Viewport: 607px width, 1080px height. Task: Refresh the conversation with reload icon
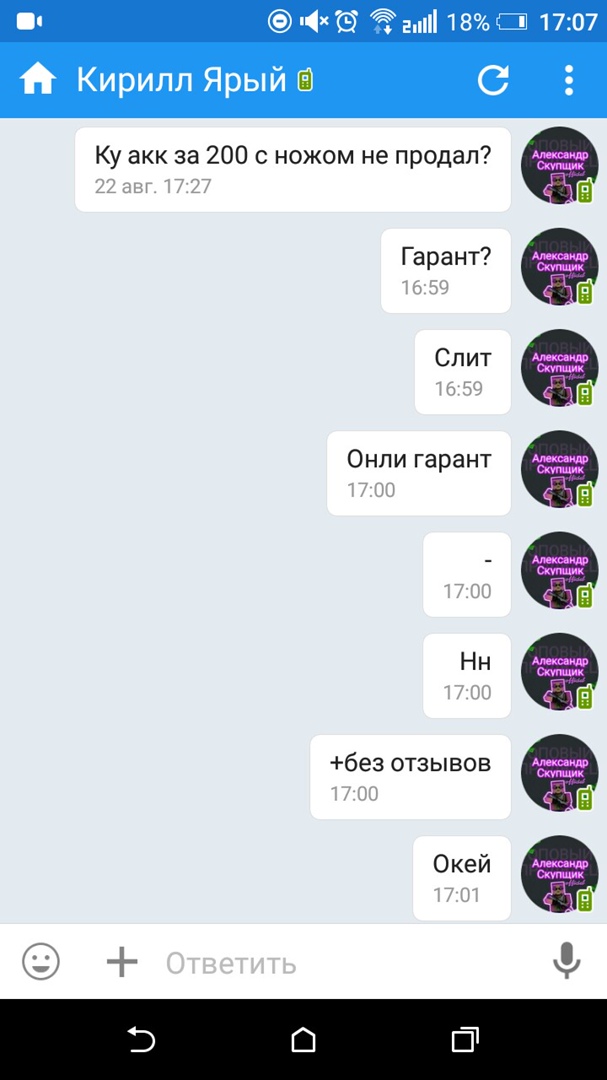coord(493,80)
